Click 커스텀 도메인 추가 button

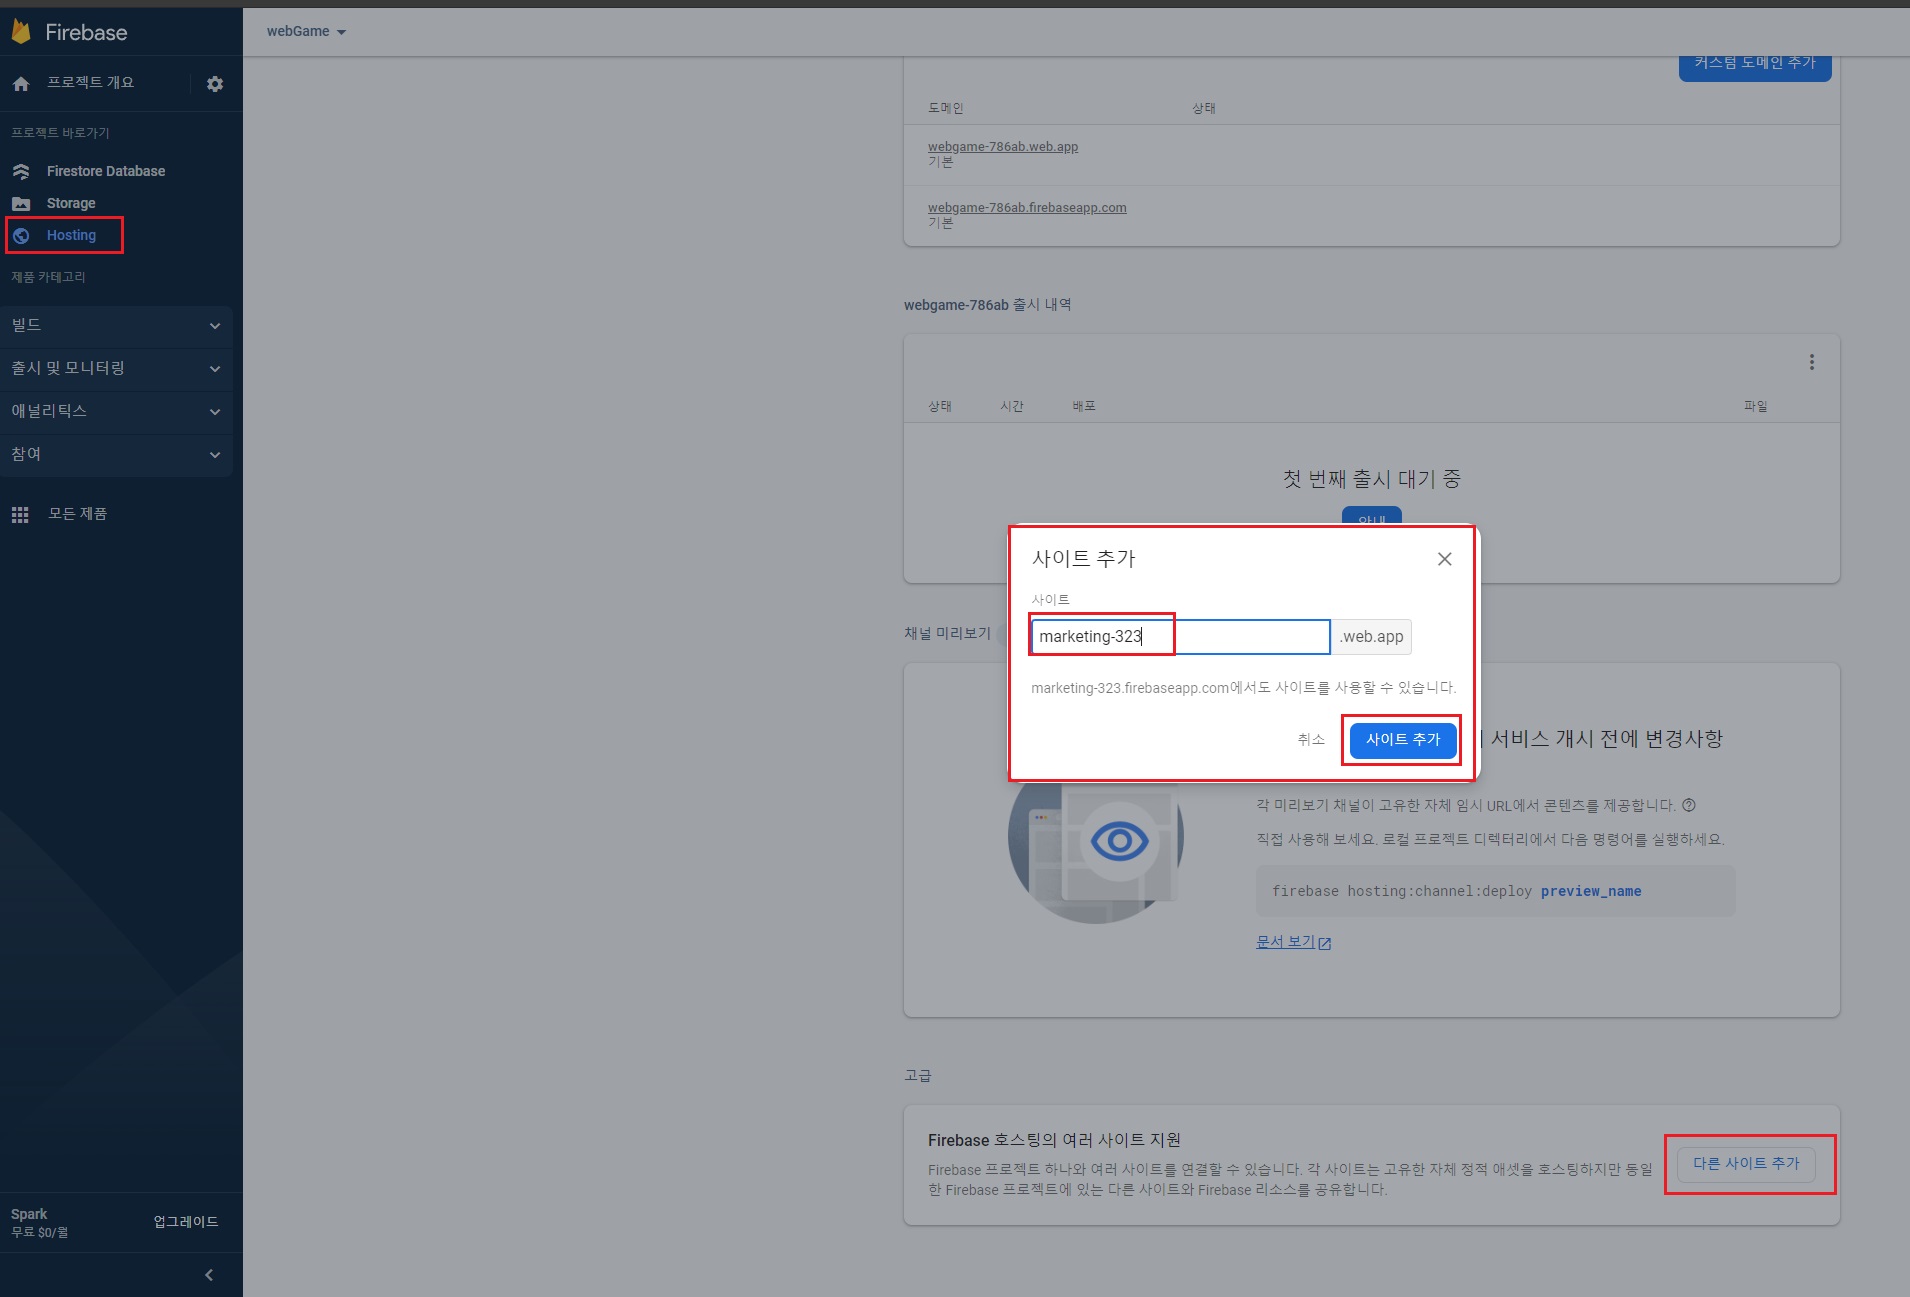1755,64
